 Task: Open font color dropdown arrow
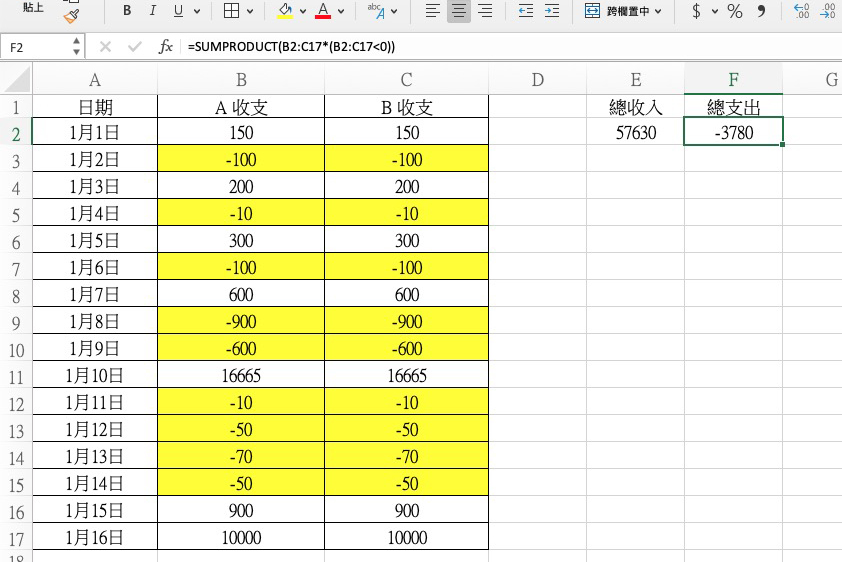[341, 11]
